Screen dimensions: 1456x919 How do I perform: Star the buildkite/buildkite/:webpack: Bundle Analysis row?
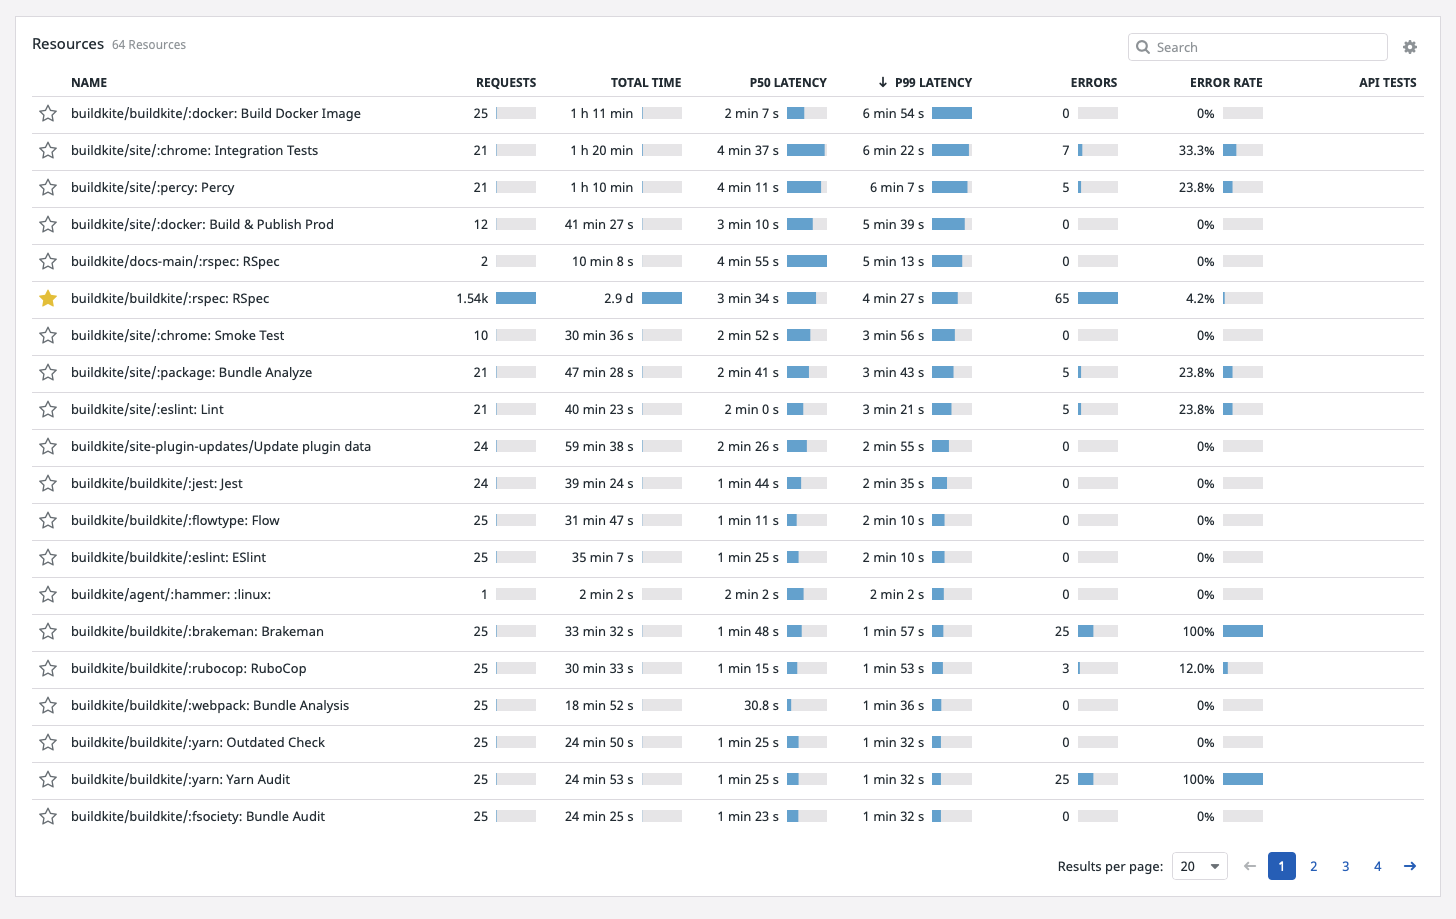pyautogui.click(x=48, y=705)
